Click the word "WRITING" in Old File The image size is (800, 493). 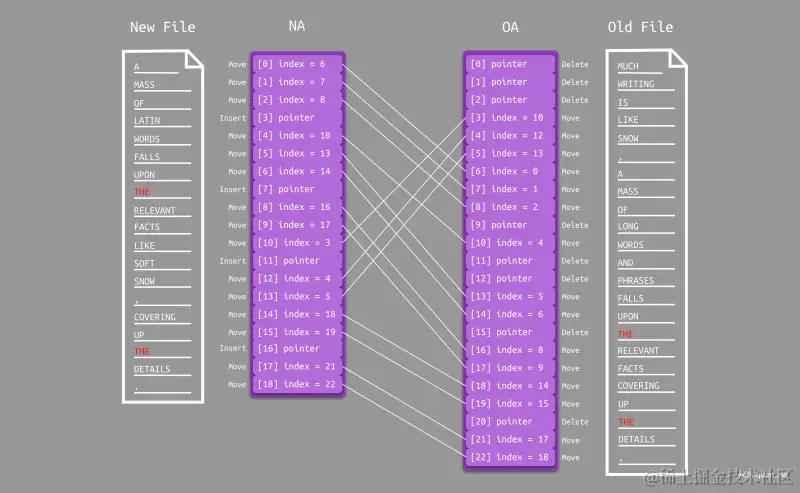click(x=636, y=84)
